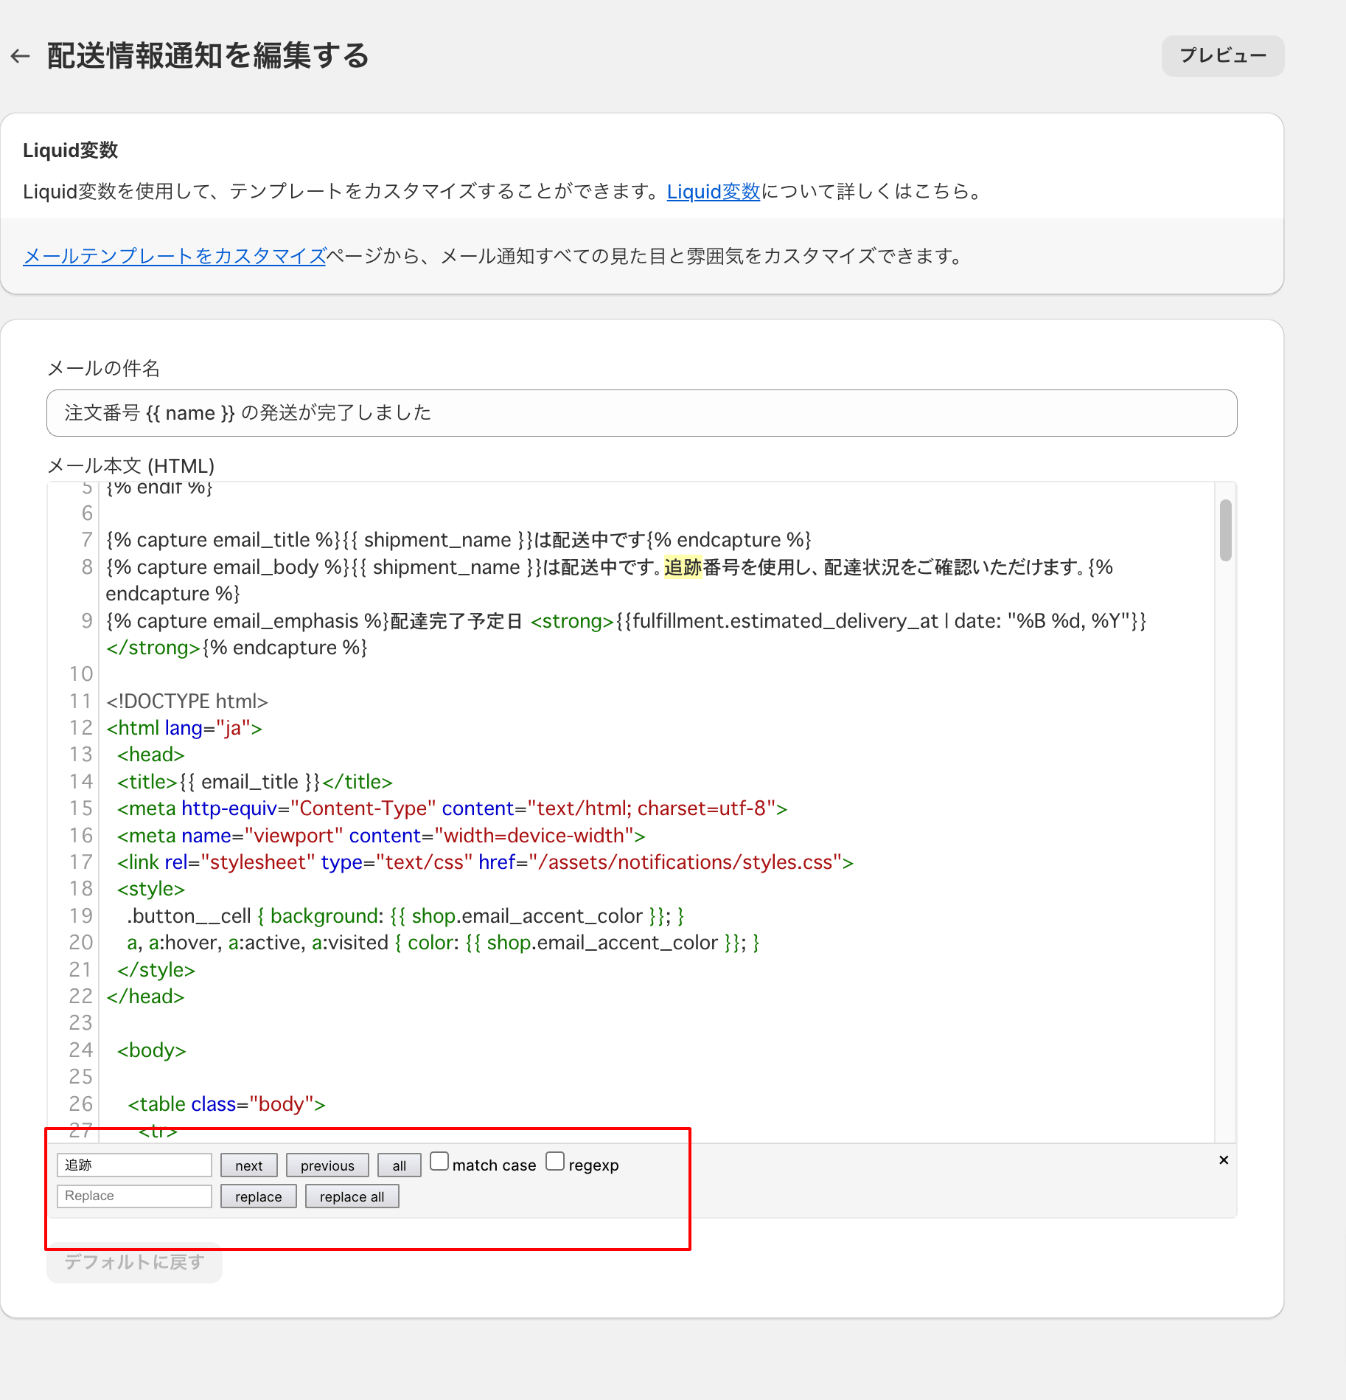This screenshot has width=1346, height=1400.
Task: Click the .button__cell background line
Action: (406, 916)
